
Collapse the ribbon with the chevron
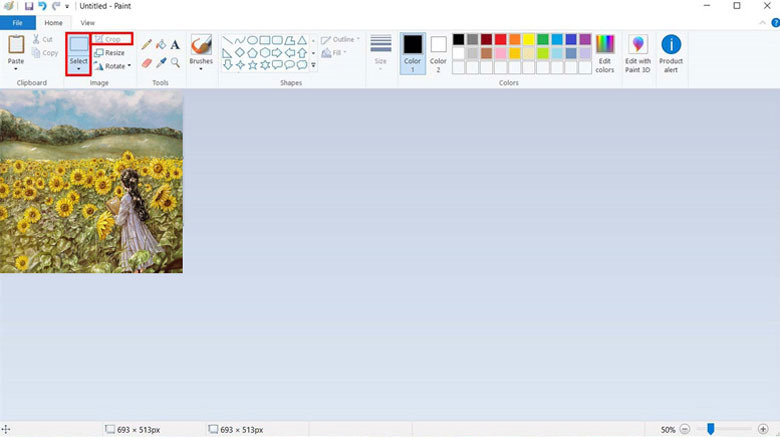[762, 23]
